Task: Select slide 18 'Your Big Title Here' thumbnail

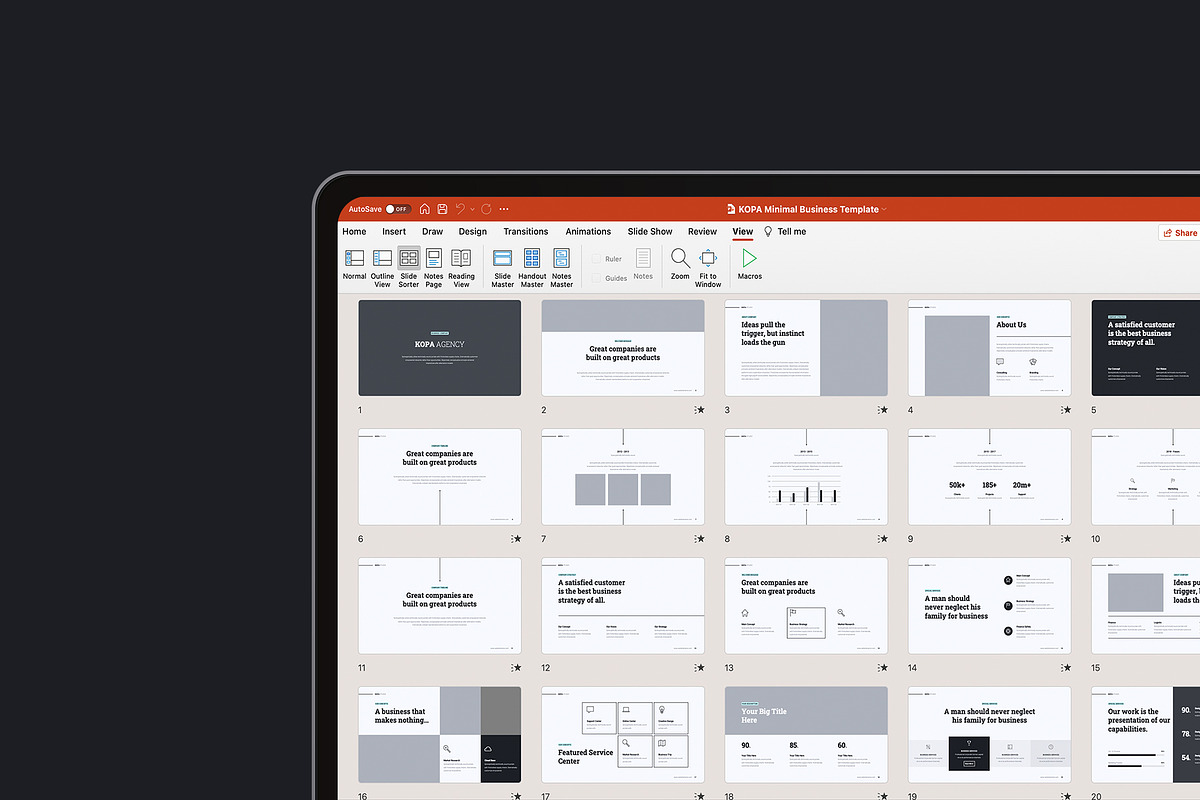Action: click(x=806, y=735)
